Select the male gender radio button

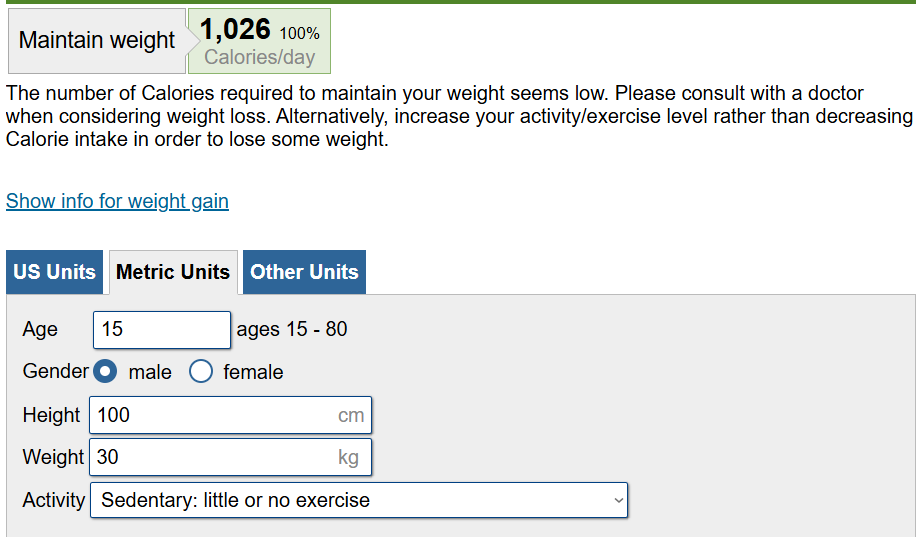(x=105, y=372)
